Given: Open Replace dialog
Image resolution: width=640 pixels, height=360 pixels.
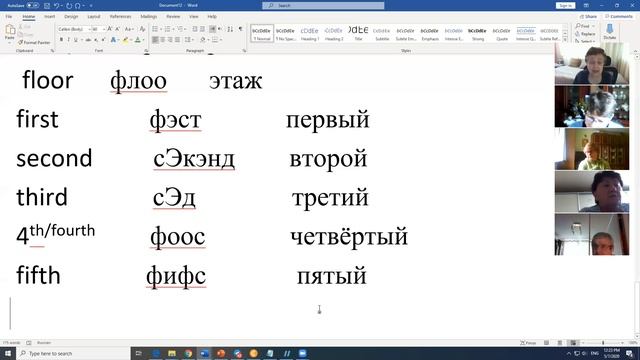Looking at the screenshot, I should click(x=585, y=34).
